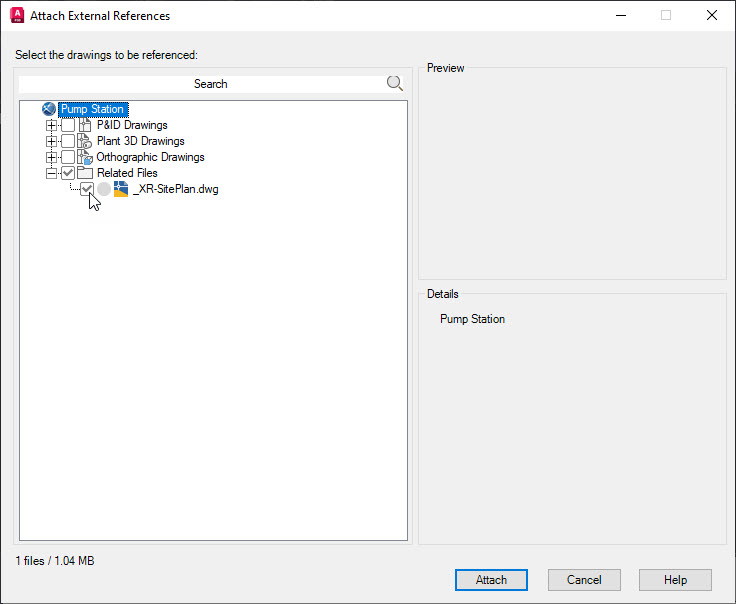Uncheck the Related Files checkbox

click(x=68, y=173)
